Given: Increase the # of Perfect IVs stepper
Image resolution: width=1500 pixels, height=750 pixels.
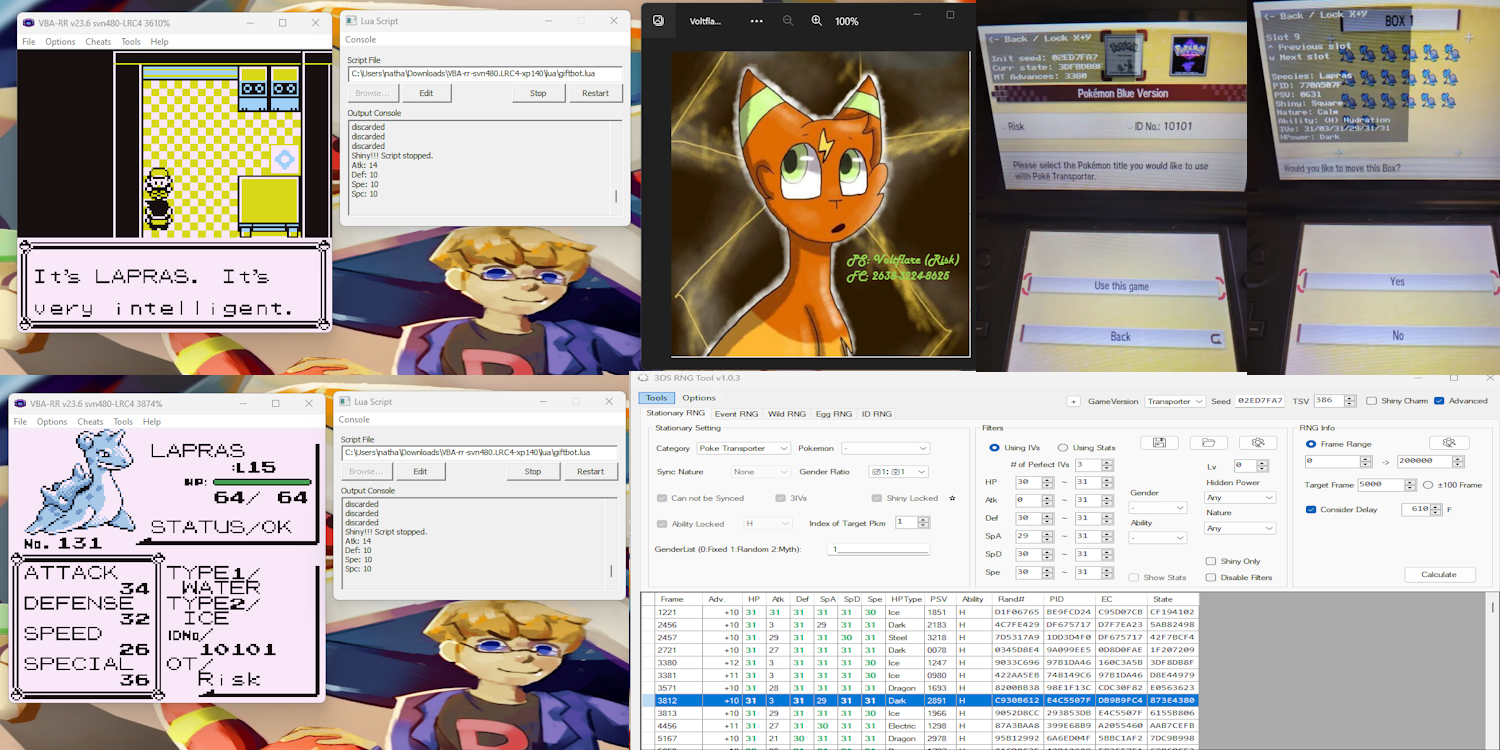Looking at the screenshot, I should point(1109,462).
